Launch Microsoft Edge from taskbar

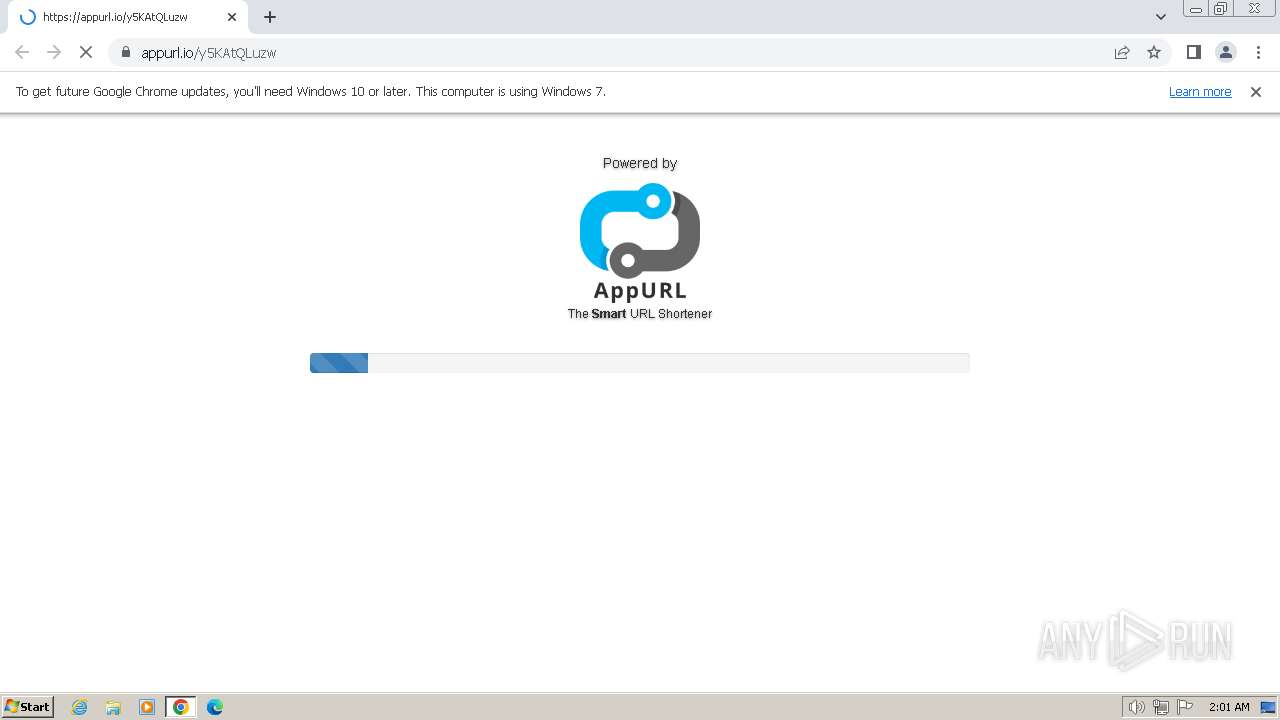coord(215,707)
